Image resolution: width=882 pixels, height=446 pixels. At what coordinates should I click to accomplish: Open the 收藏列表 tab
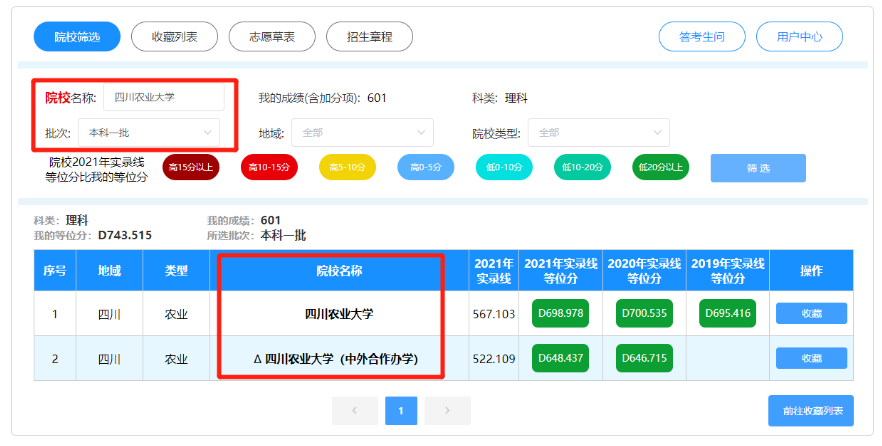click(x=174, y=37)
